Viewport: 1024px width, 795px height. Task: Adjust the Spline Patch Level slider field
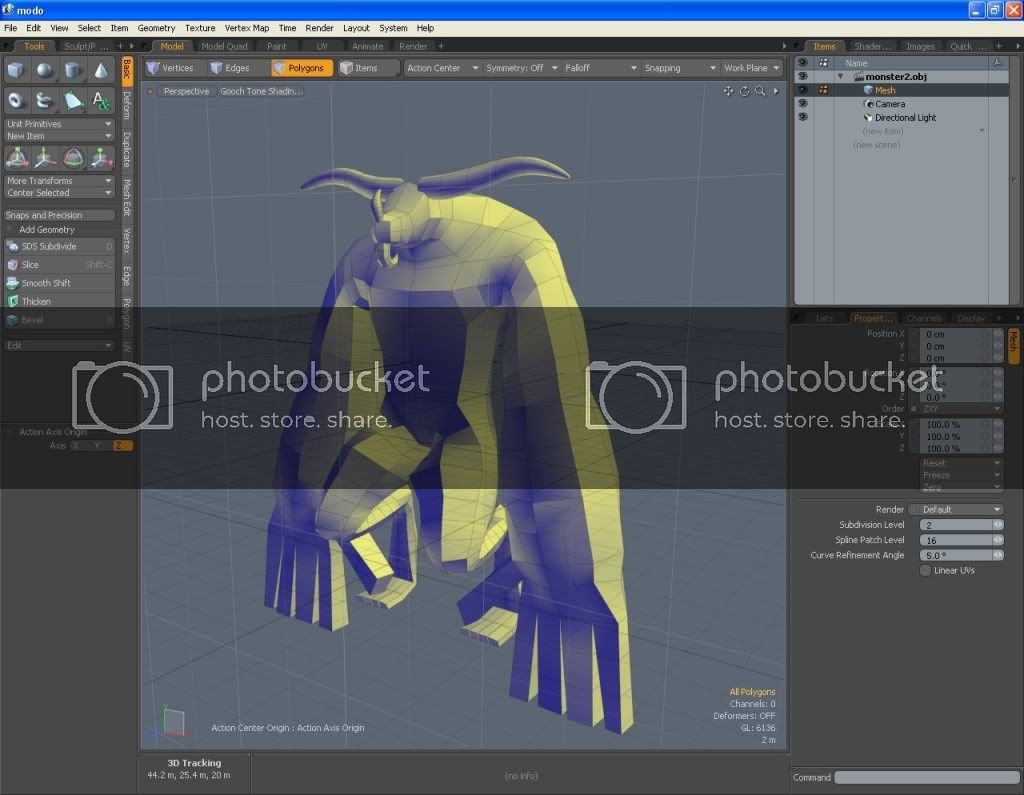961,540
